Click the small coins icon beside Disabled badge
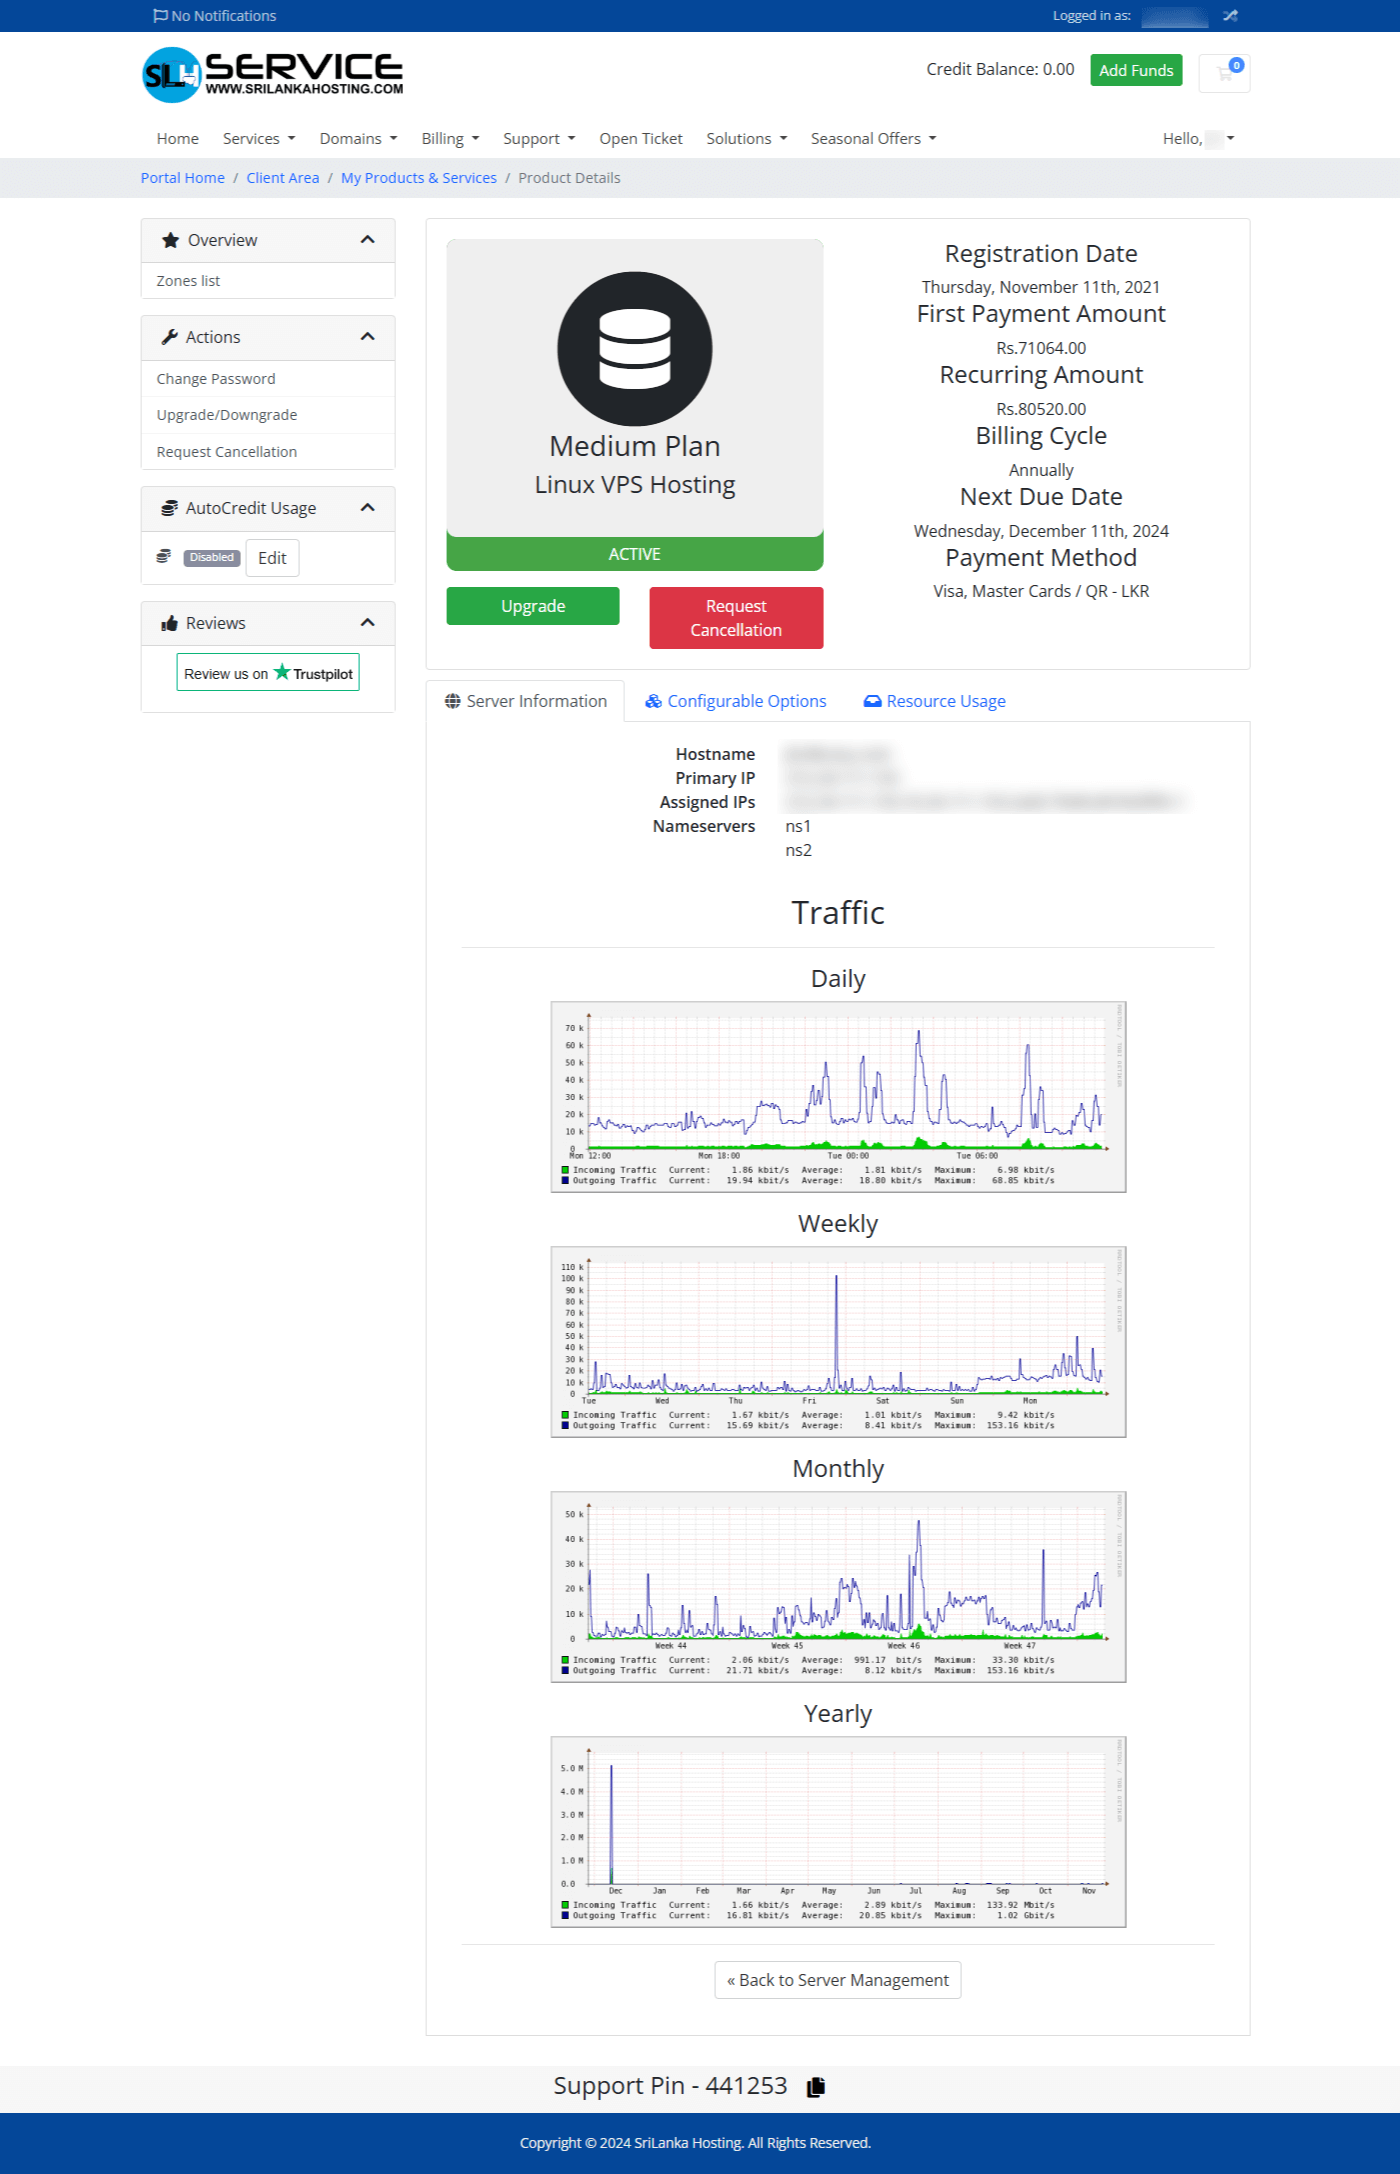 pyautogui.click(x=164, y=557)
